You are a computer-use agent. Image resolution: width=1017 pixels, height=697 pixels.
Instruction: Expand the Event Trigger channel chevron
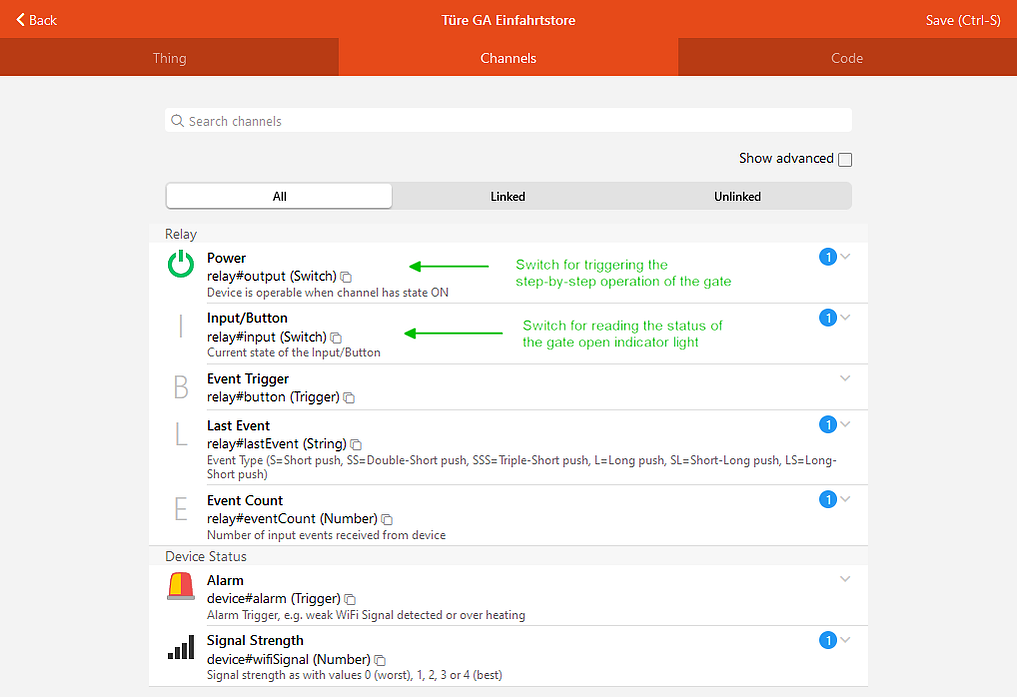[x=845, y=378]
